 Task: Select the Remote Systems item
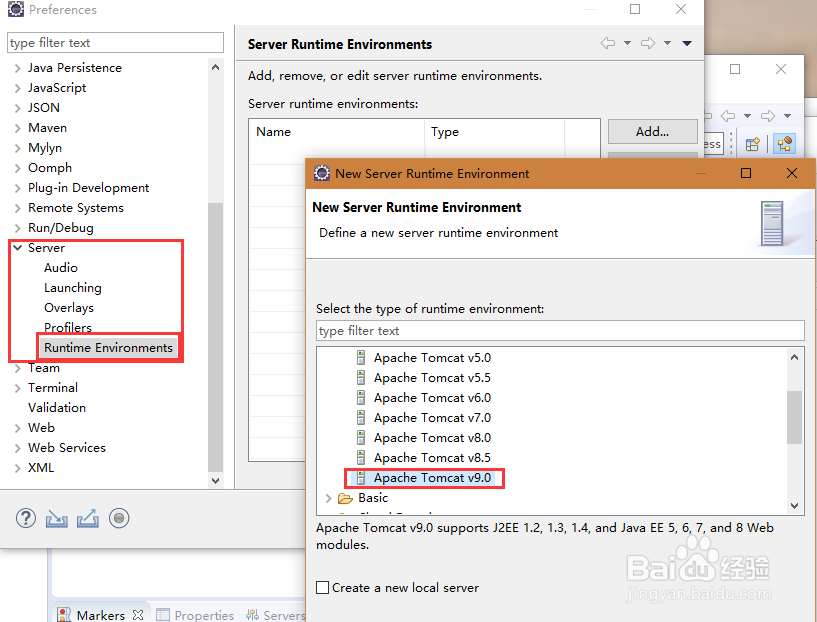coord(76,208)
